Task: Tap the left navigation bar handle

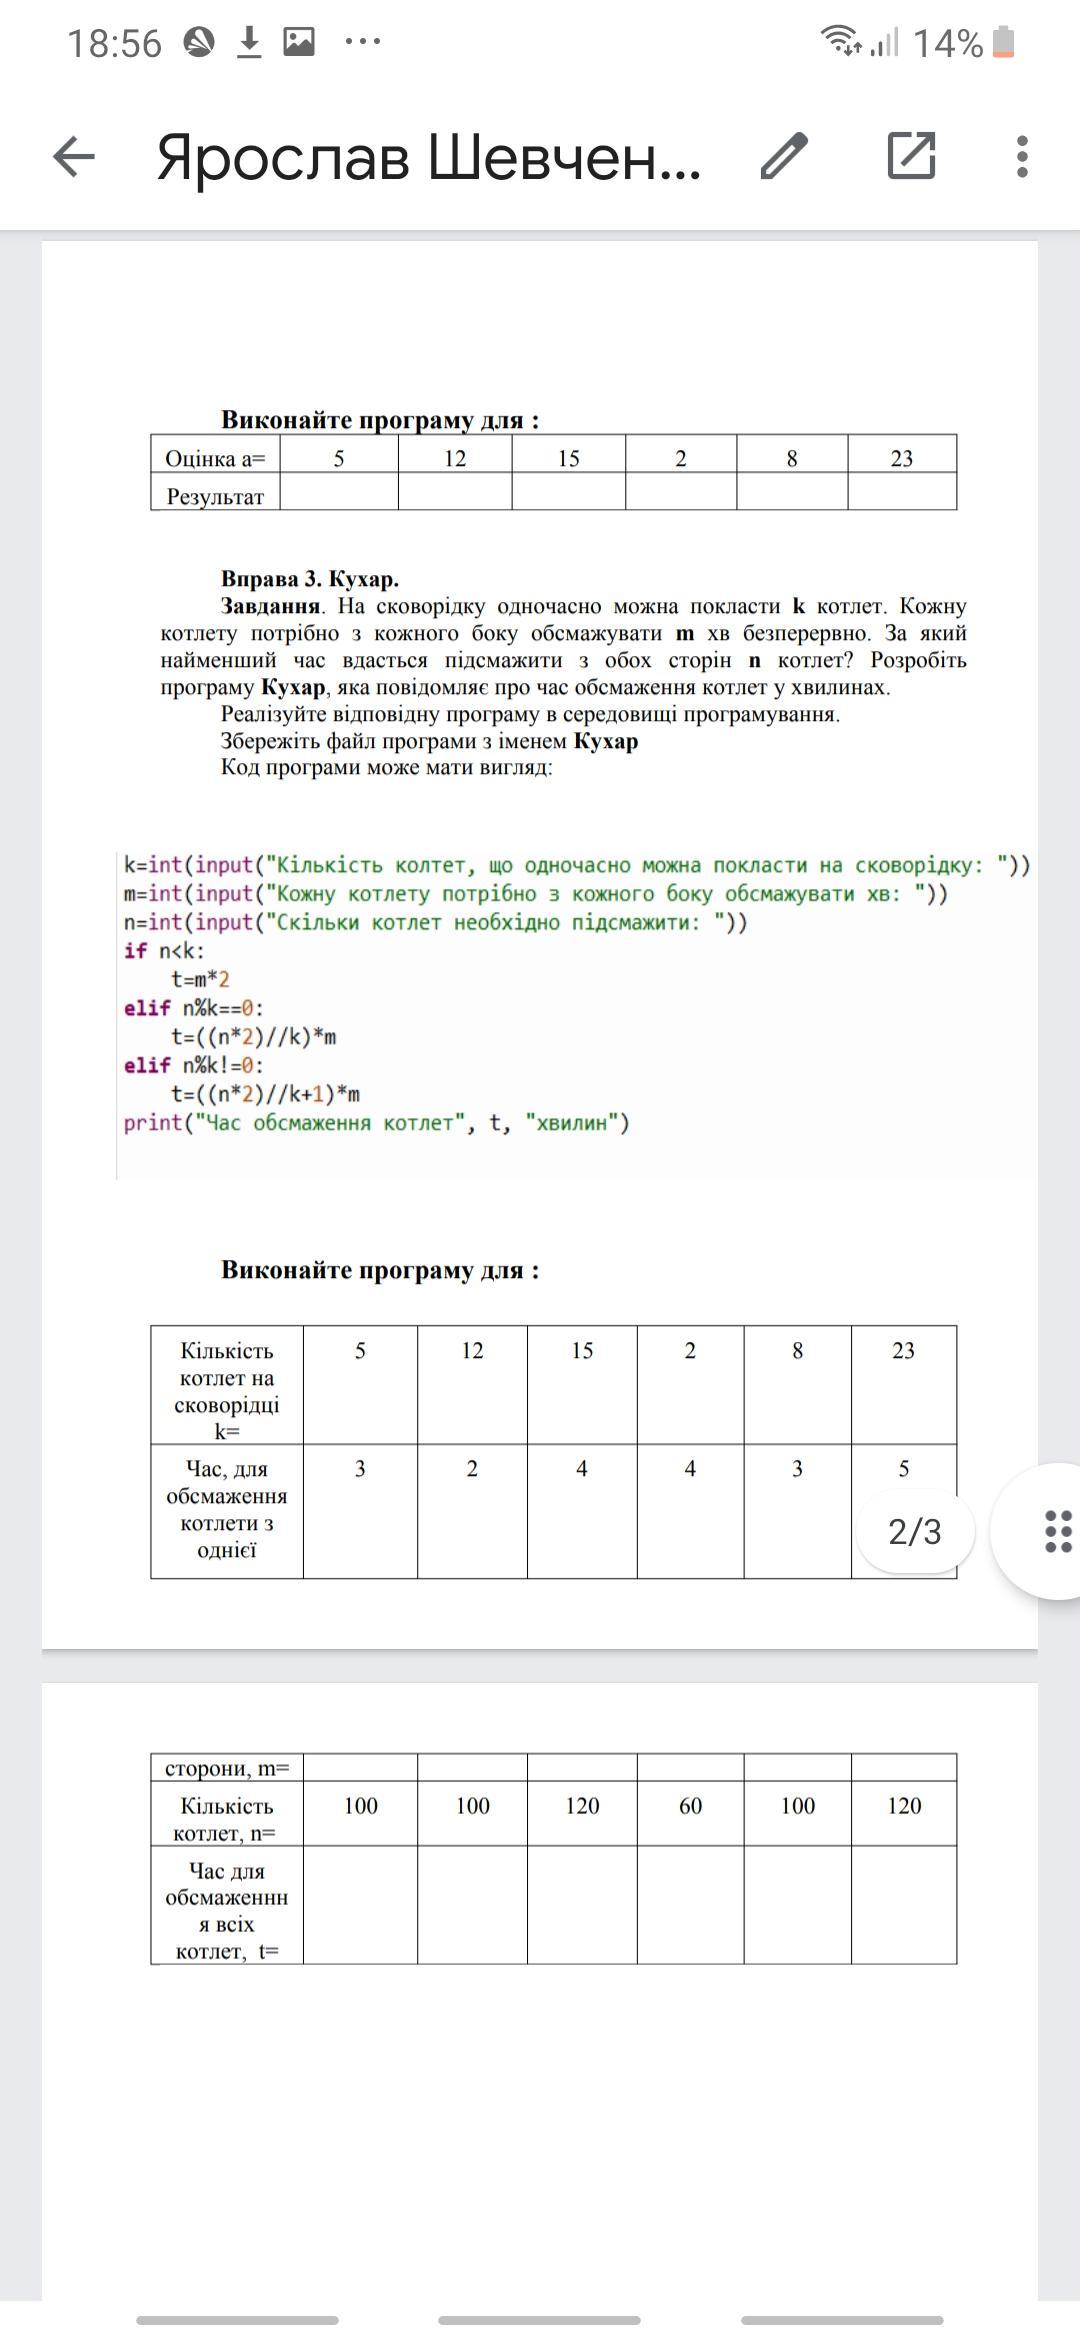Action: point(237,2320)
